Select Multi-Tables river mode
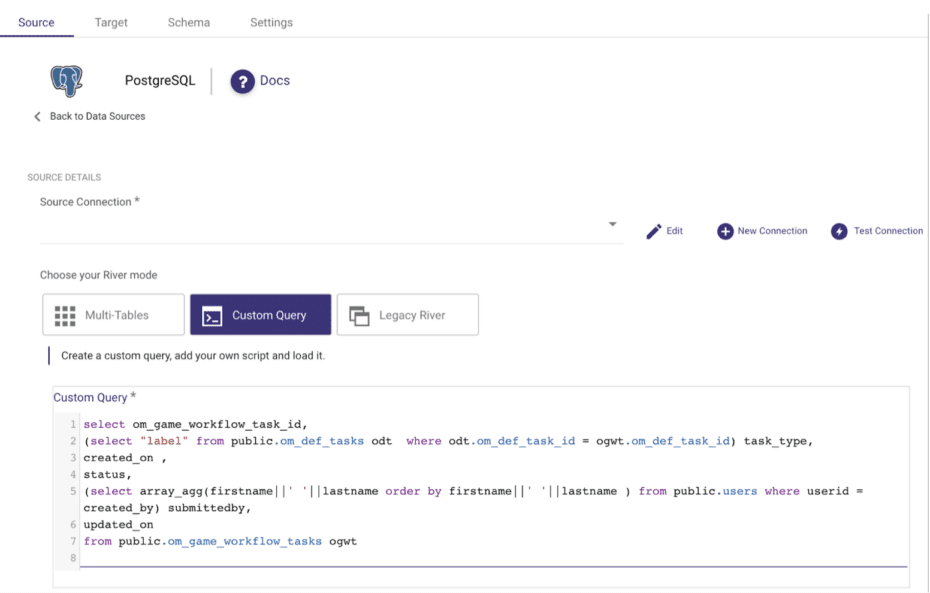Image resolution: width=930 pixels, height=593 pixels. (114, 315)
